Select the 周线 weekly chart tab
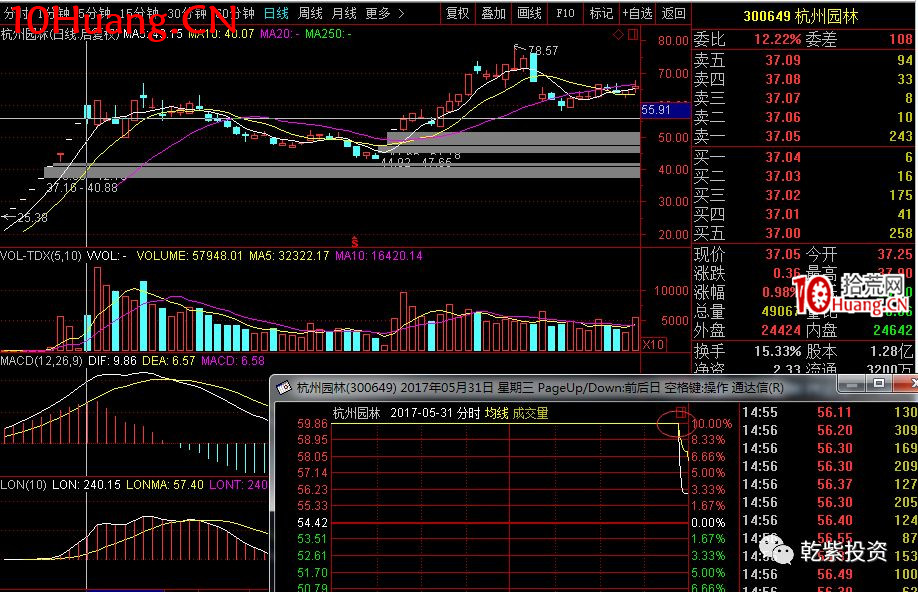The width and height of the screenshot is (918, 592). click(x=310, y=13)
